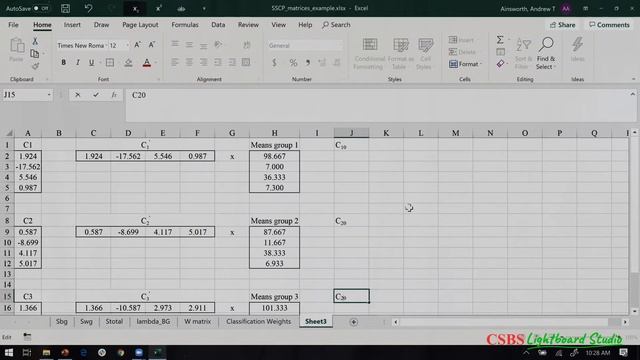This screenshot has height=360, width=640.
Task: Align text to the right
Action: (x=203, y=62)
